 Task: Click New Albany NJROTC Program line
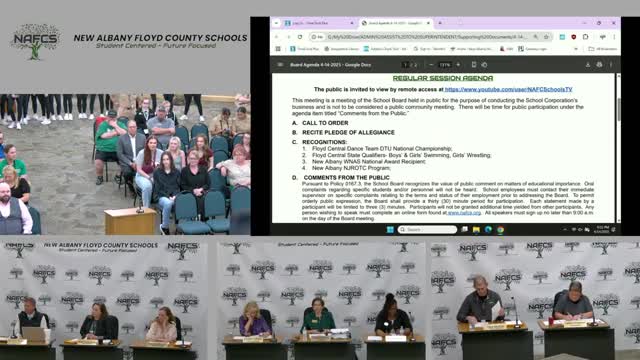point(351,168)
